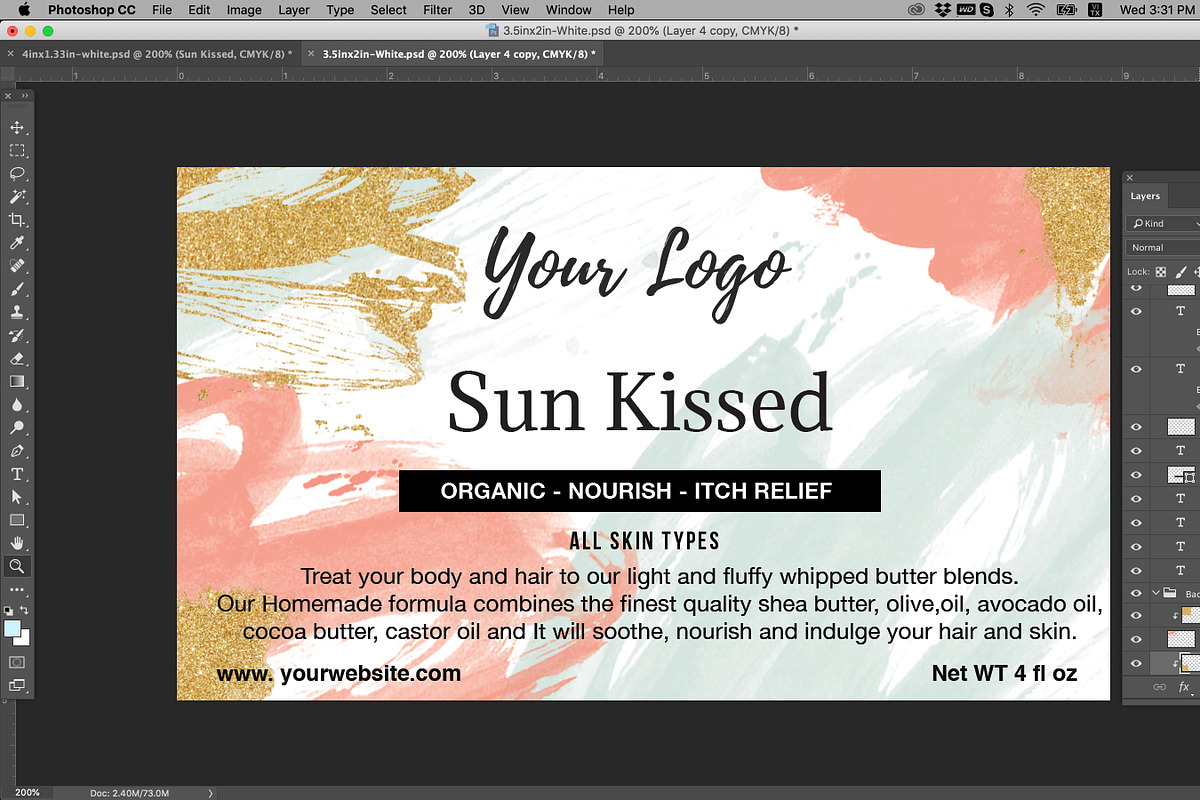Open the Kind layer filter dropdown
1200x800 pixels.
[x=1164, y=224]
